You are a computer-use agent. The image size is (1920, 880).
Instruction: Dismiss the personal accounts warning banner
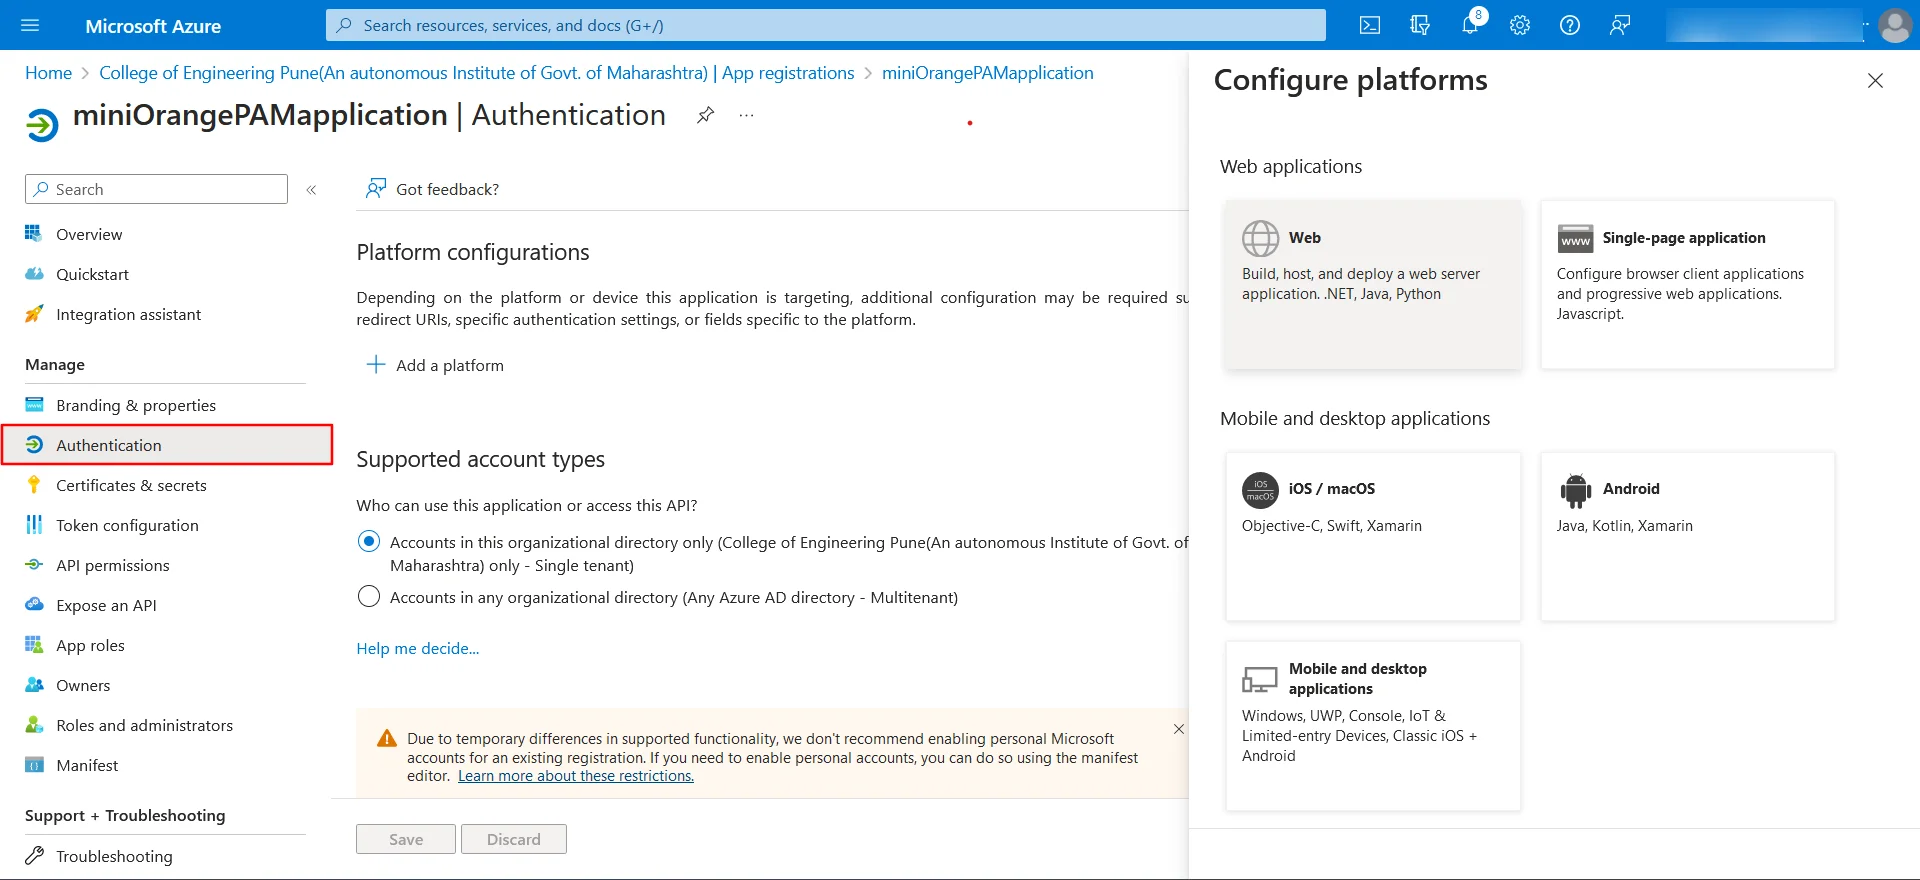pyautogui.click(x=1179, y=729)
